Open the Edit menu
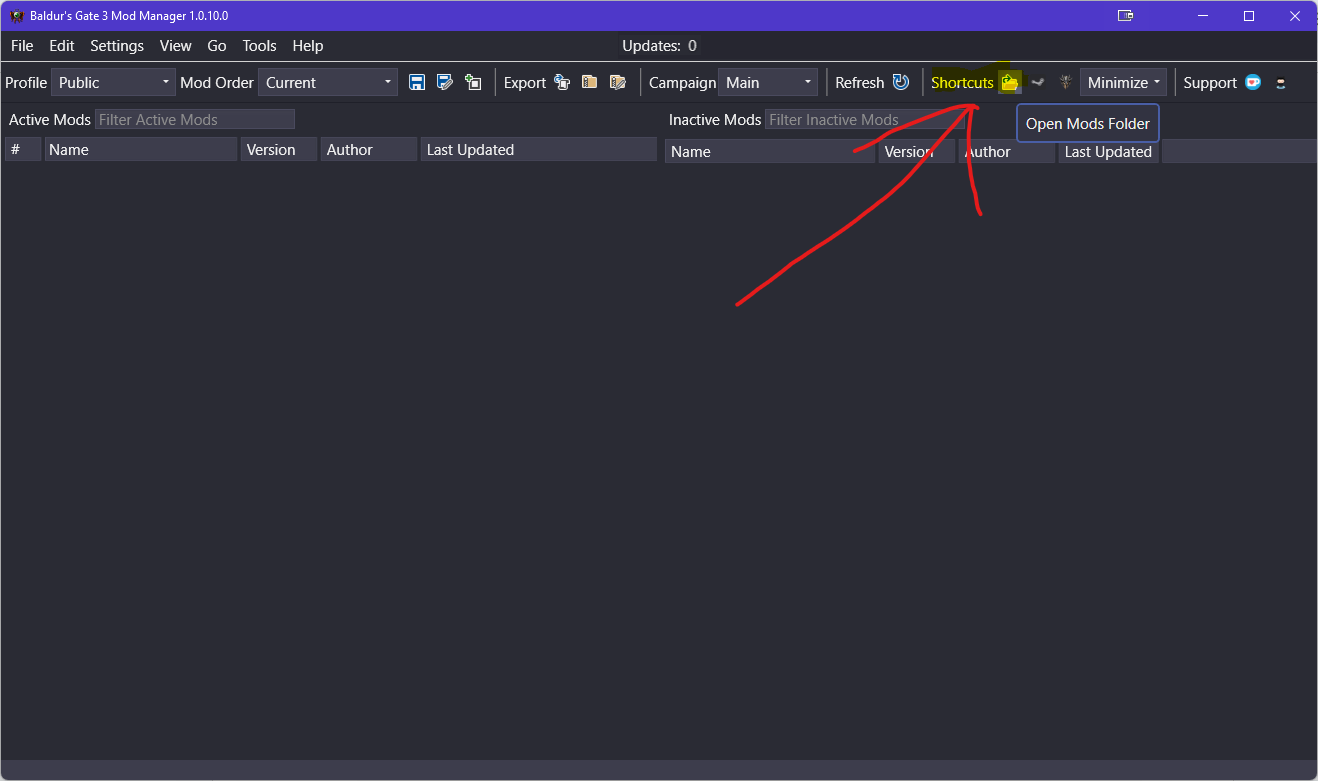This screenshot has height=781, width=1318. 62,46
